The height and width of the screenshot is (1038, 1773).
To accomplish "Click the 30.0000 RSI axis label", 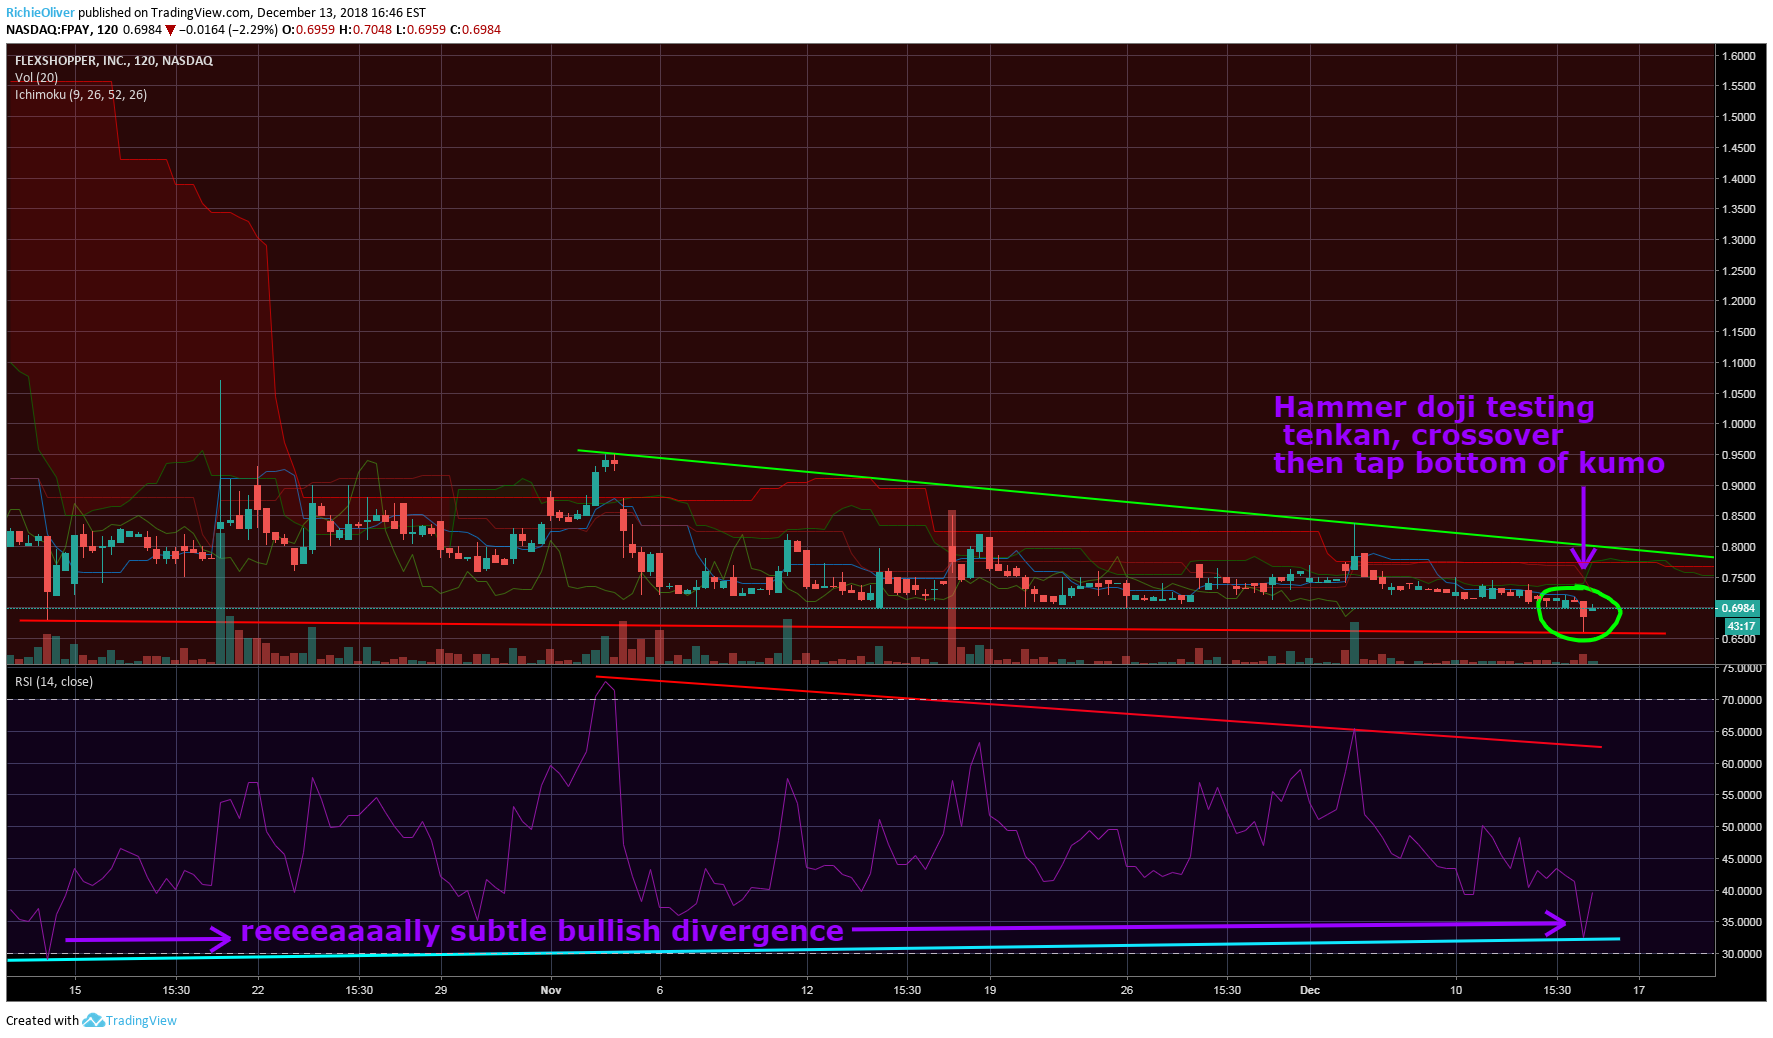I will (x=1741, y=954).
